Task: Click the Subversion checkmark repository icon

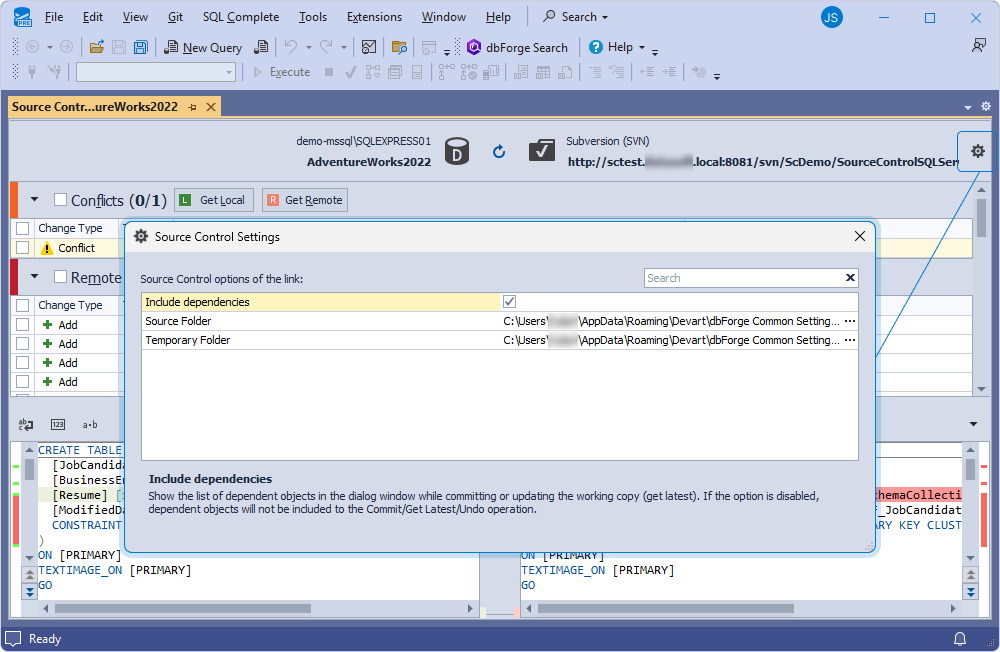Action: (542, 151)
